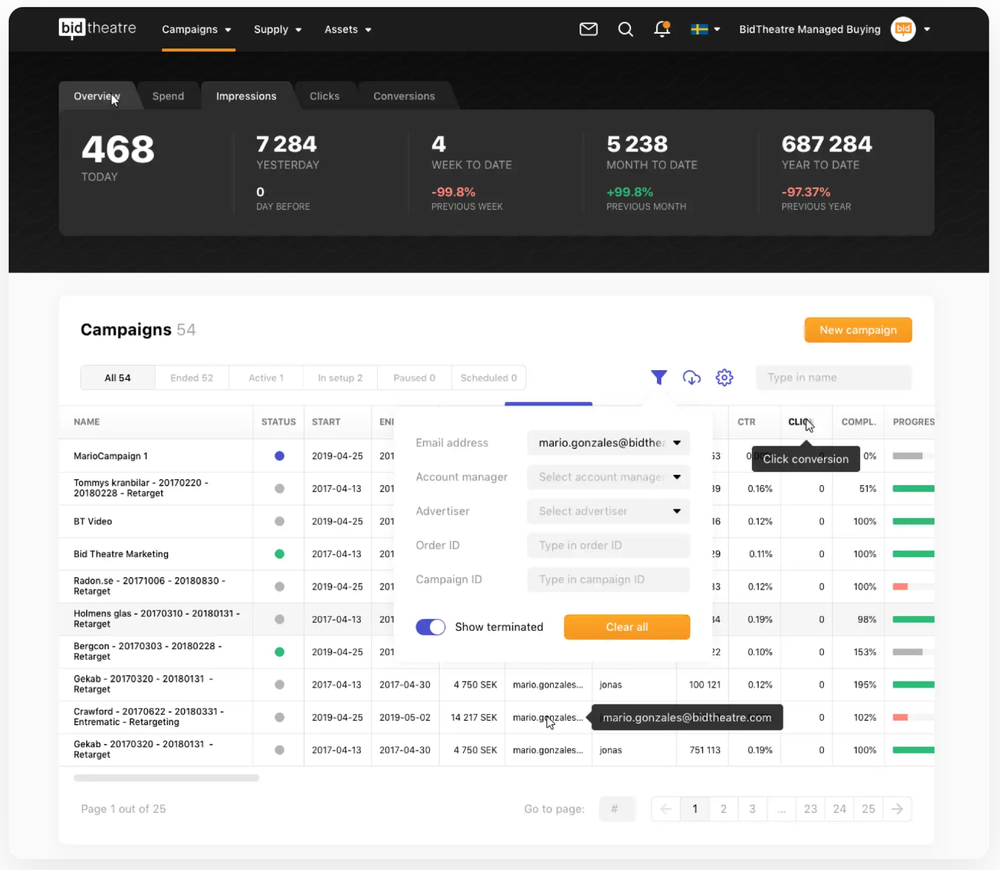Go to page 25

coord(869,809)
